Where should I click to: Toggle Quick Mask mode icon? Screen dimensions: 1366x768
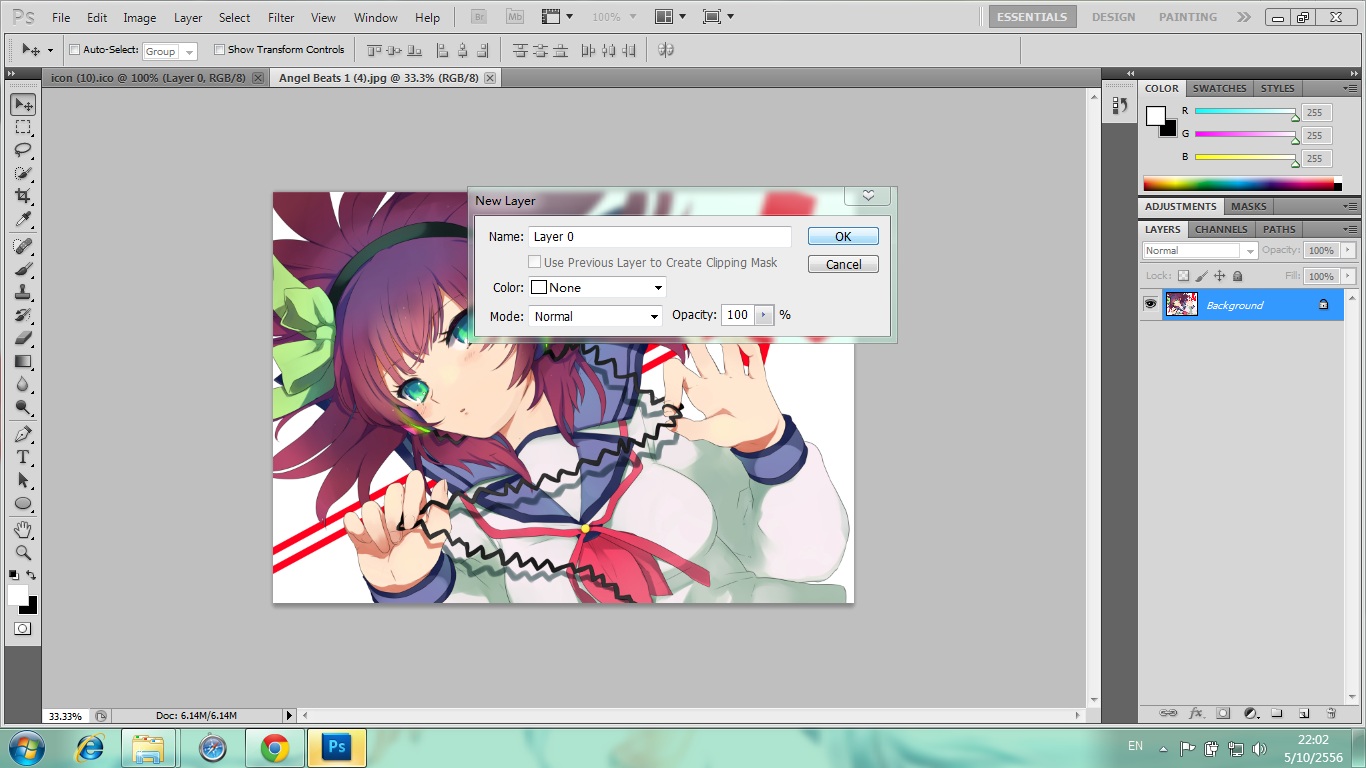coord(22,628)
